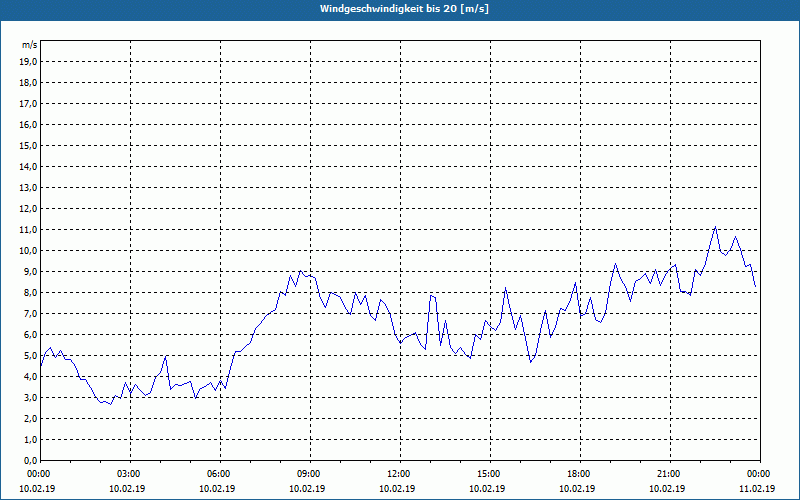Viewport: 800px width, 500px height.
Task: Click the "19,0" y-axis label
Action: click(28, 62)
